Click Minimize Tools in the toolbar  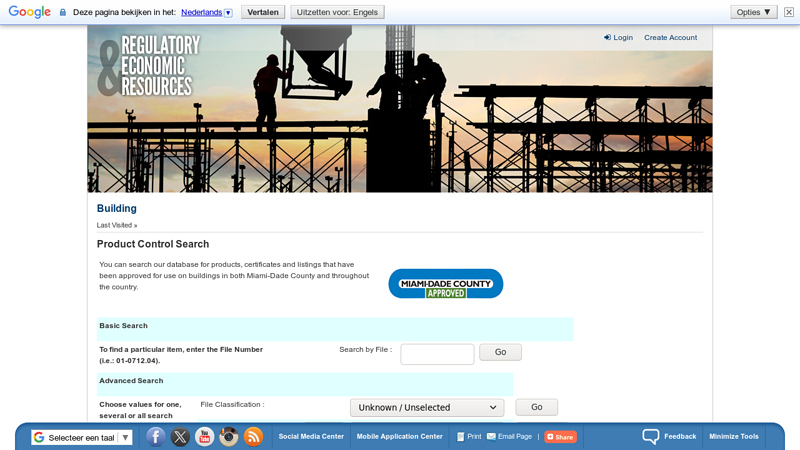734,437
